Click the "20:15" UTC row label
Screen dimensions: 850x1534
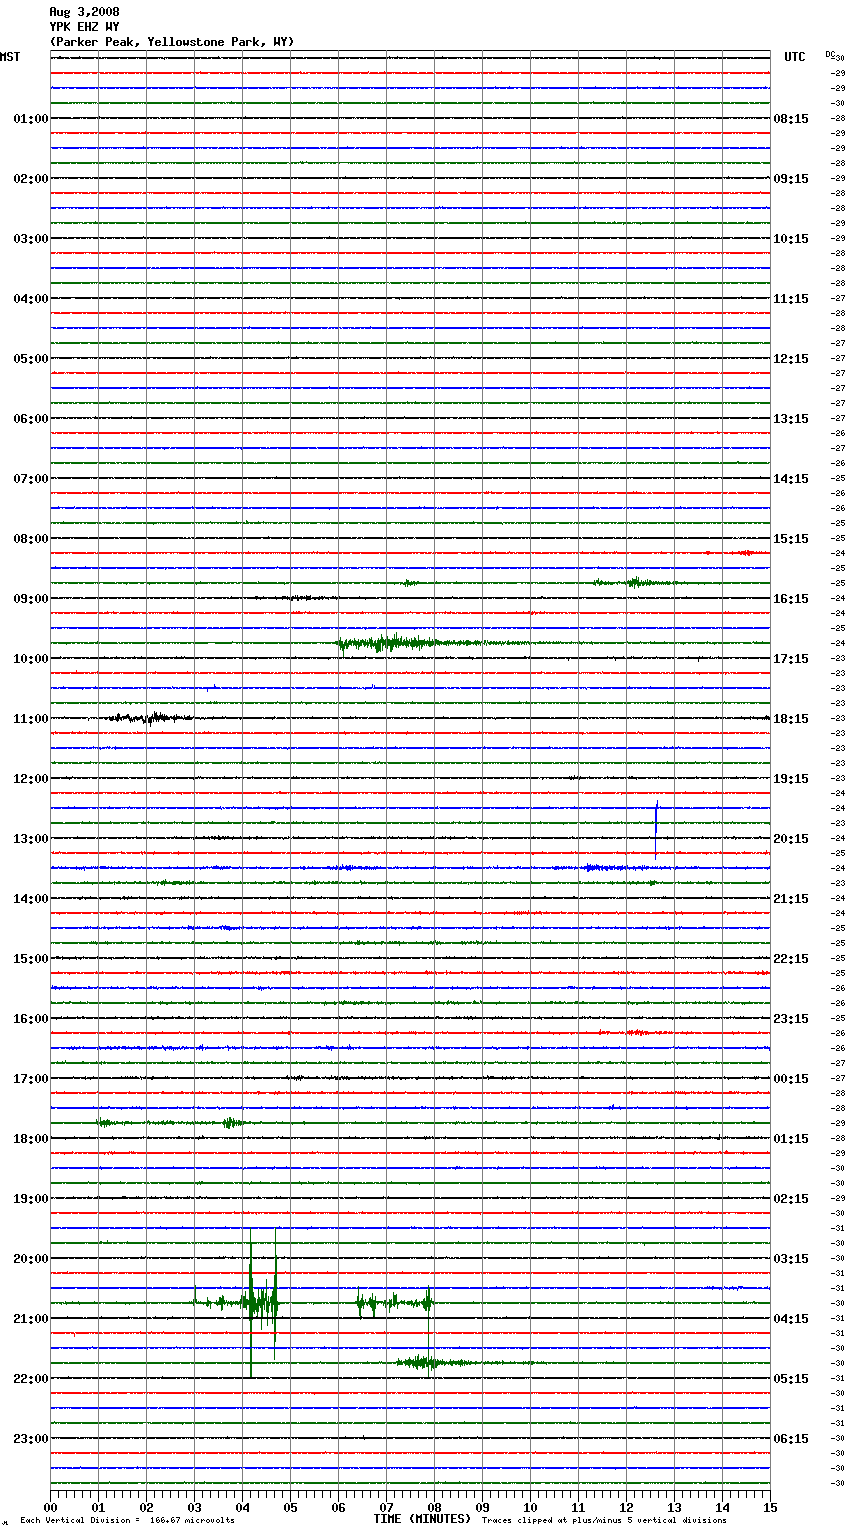(791, 839)
